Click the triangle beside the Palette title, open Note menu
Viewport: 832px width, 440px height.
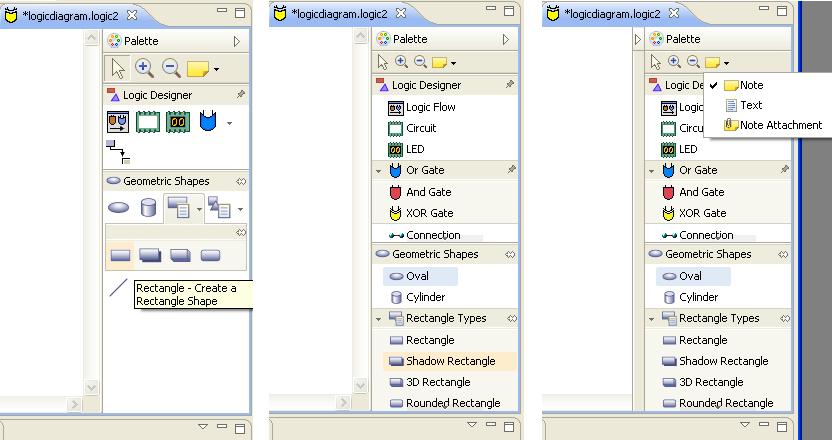pos(638,39)
